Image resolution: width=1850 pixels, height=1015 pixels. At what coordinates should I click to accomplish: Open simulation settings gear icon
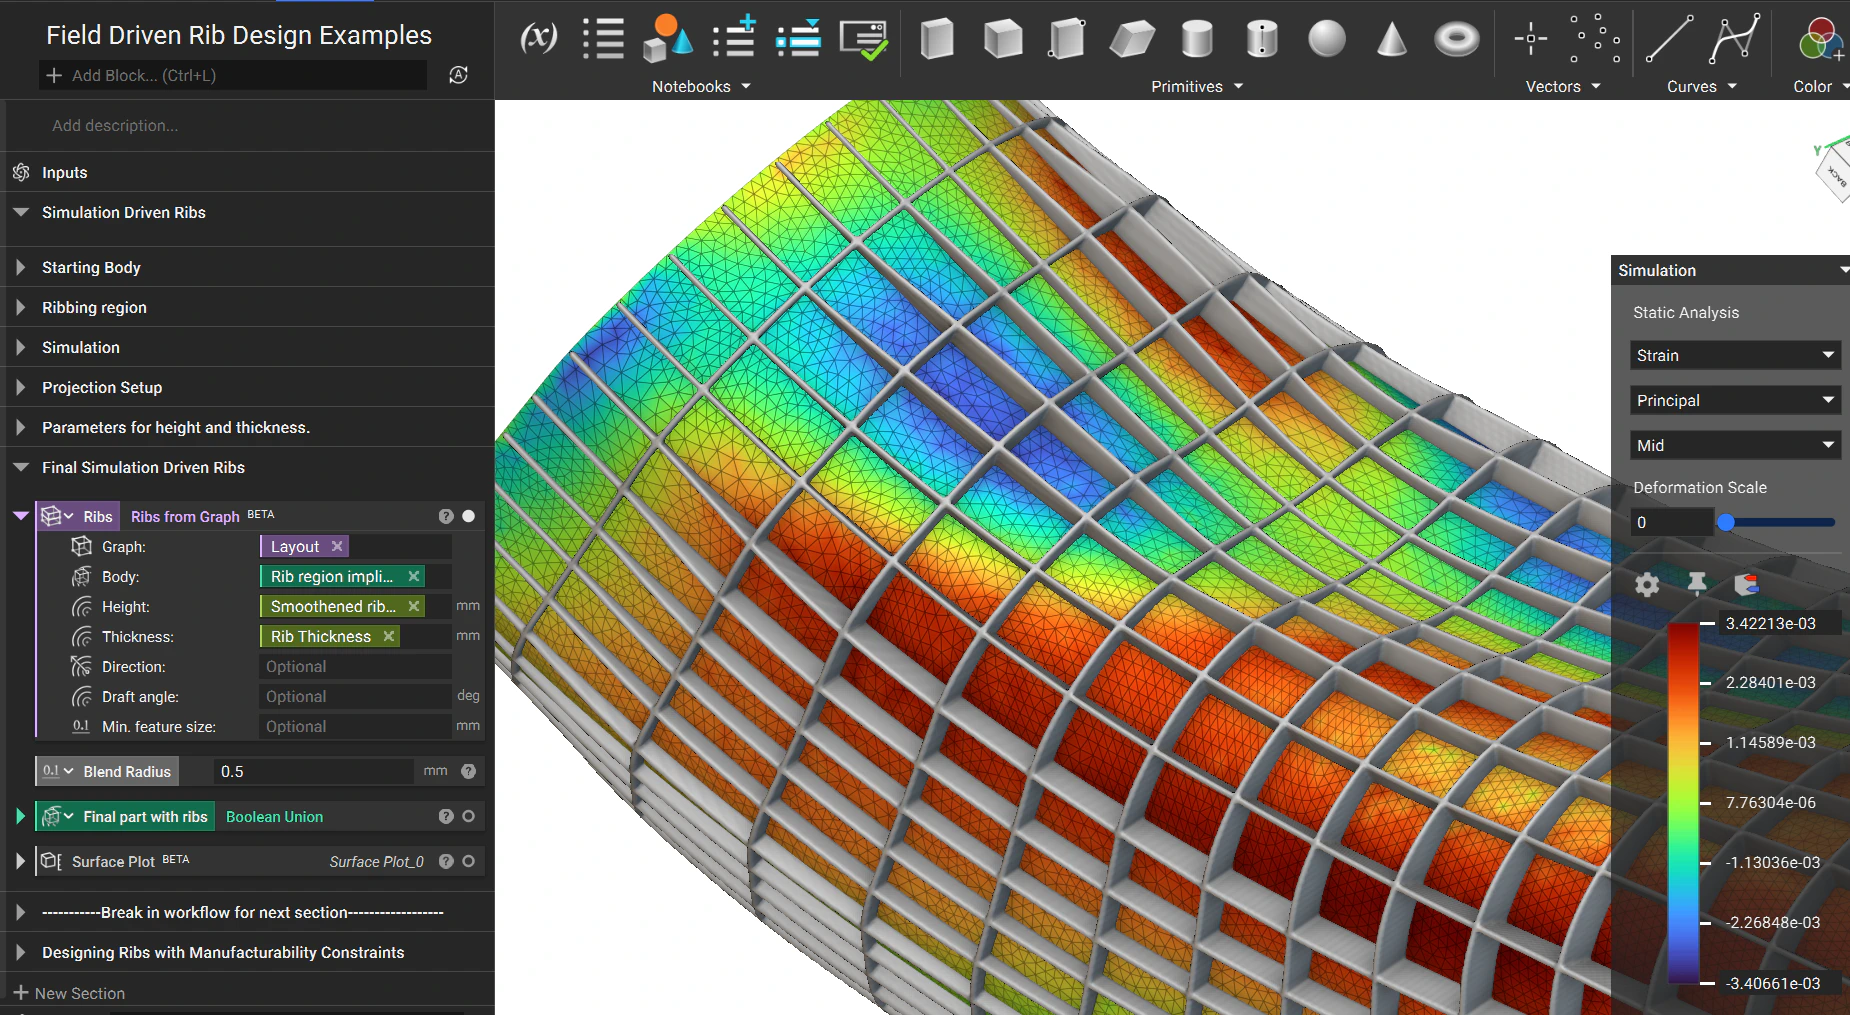click(x=1647, y=584)
